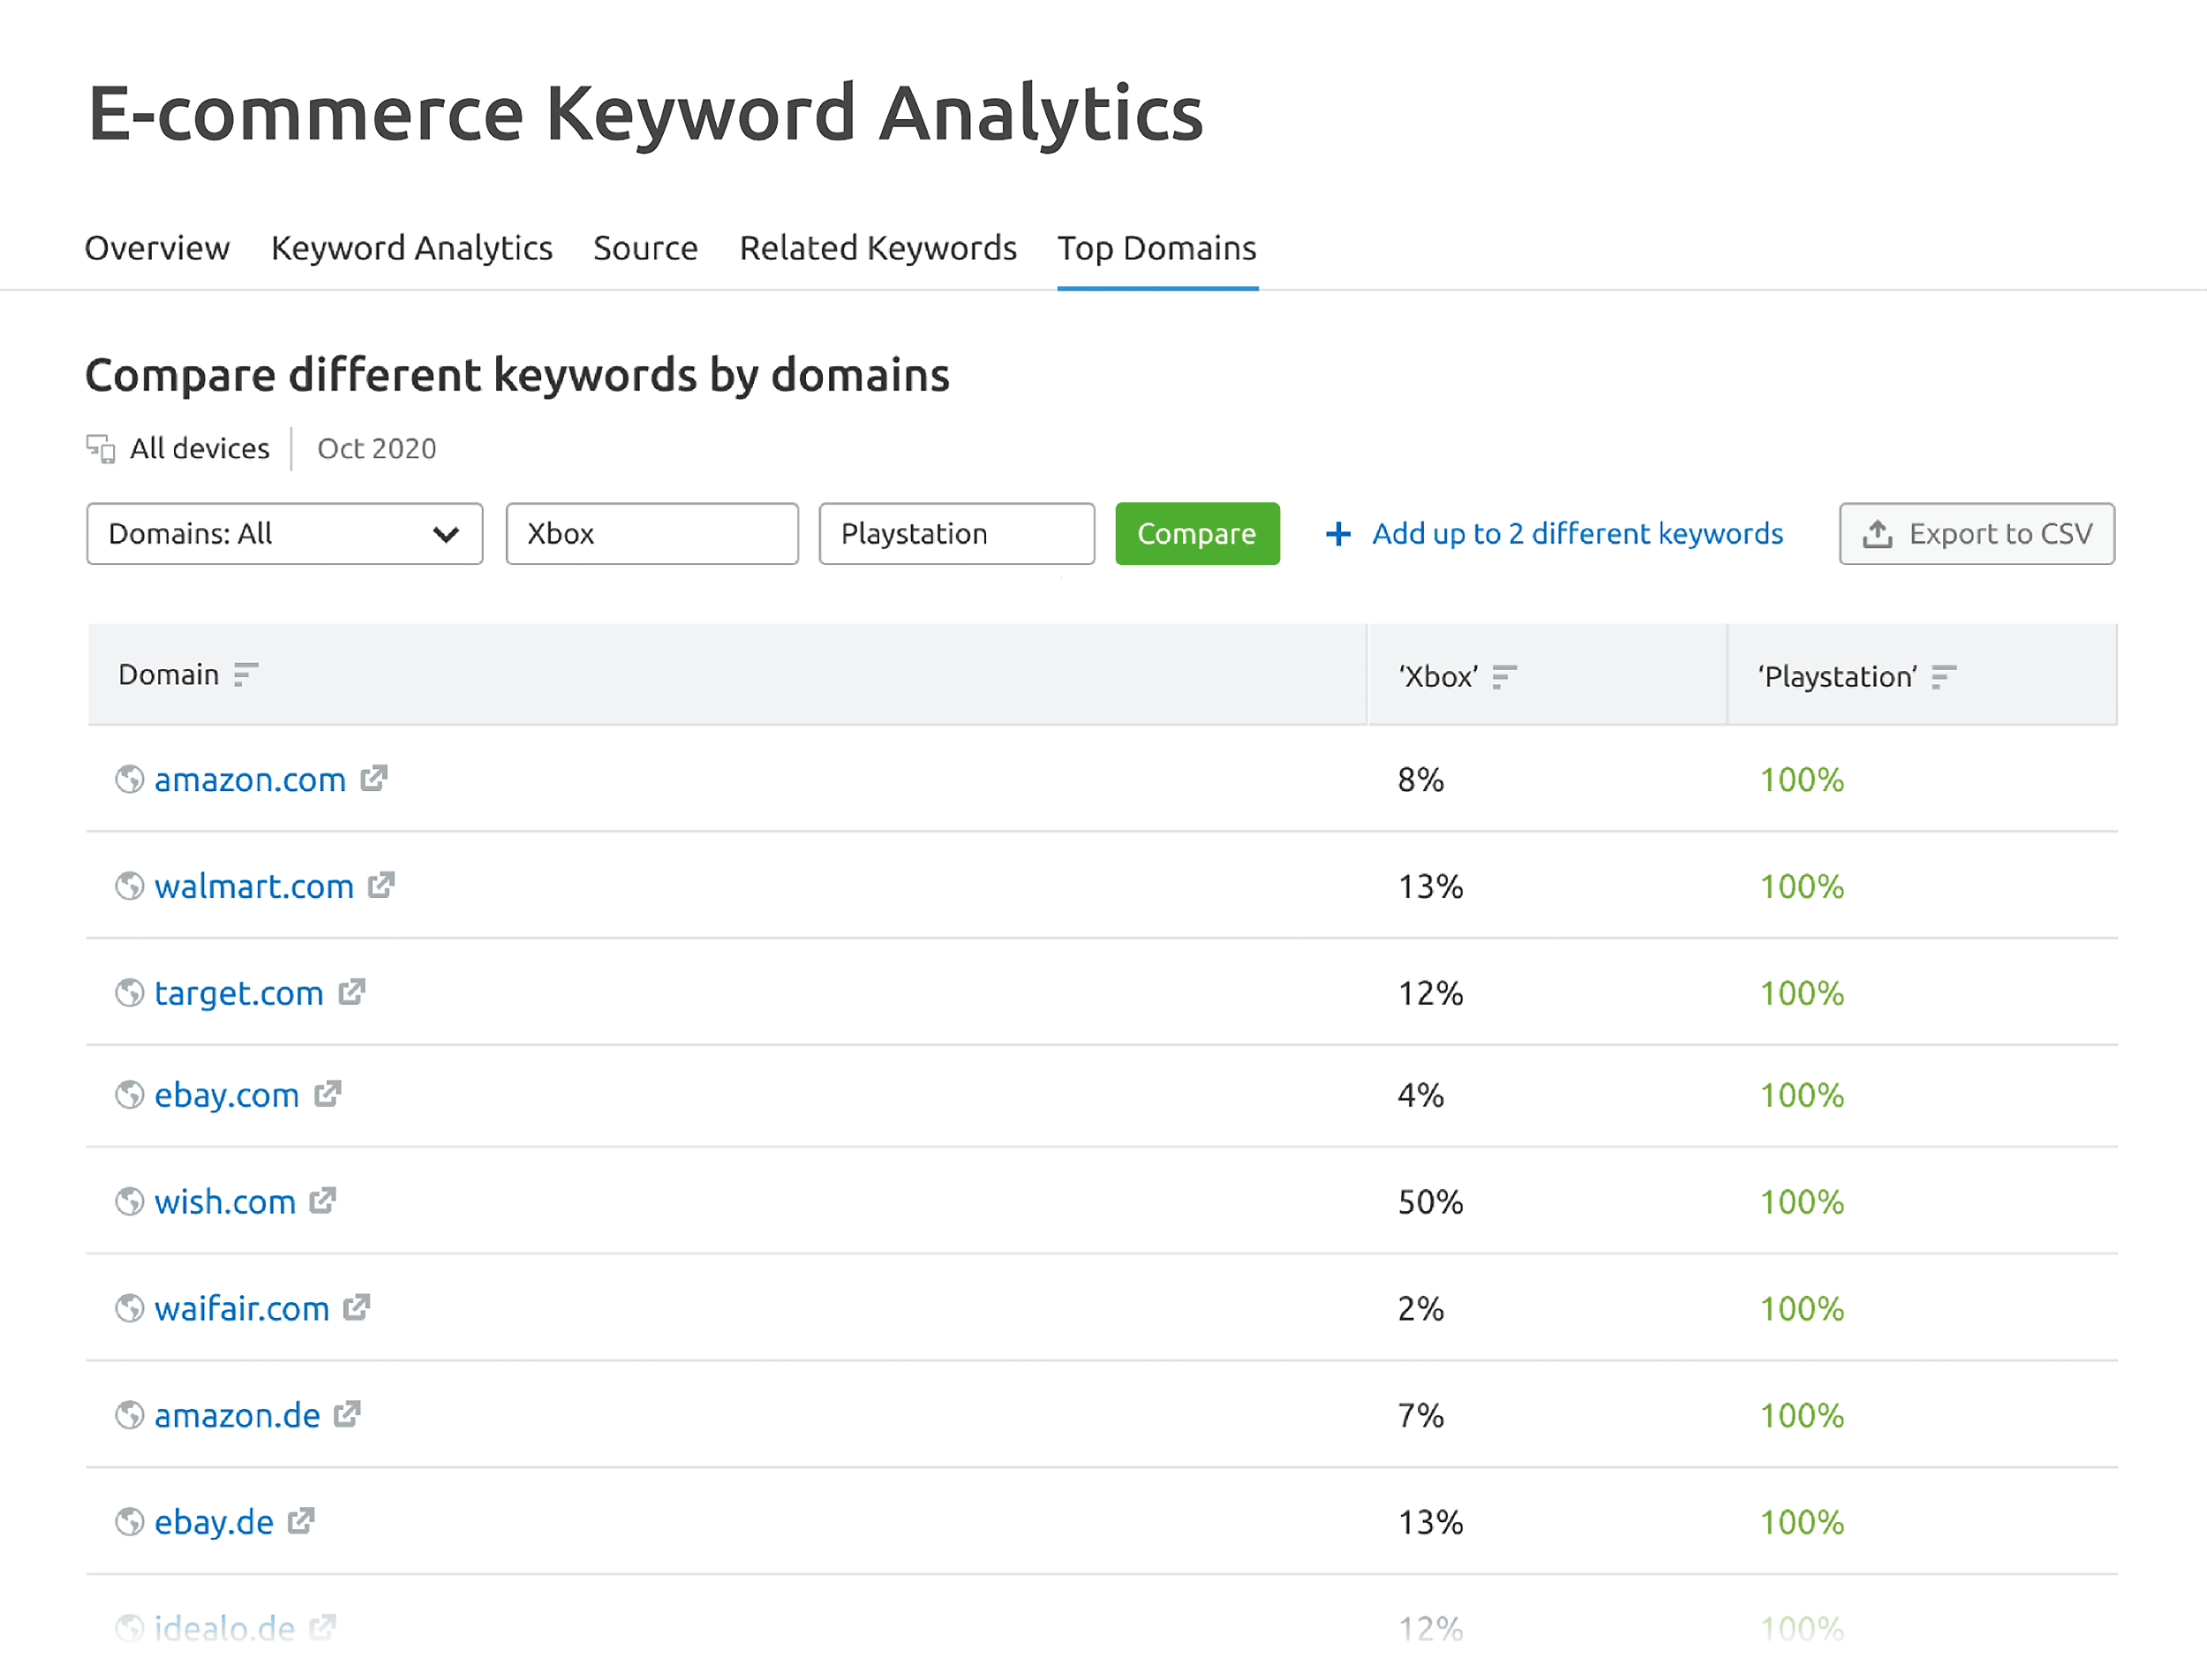
Task: Switch to the Keyword Analytics tab
Action: (x=412, y=248)
